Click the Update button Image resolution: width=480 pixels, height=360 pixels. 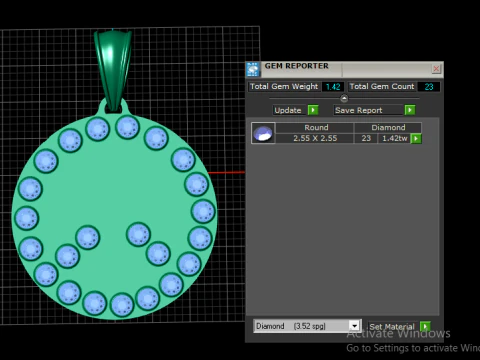coord(290,110)
